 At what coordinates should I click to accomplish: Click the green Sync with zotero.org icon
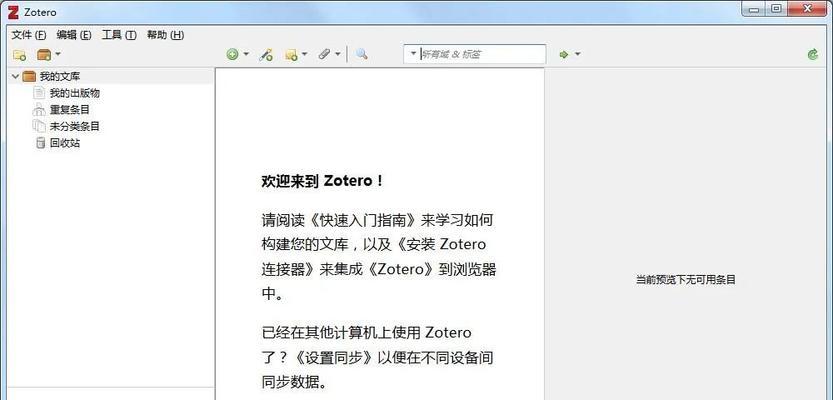(x=812, y=54)
